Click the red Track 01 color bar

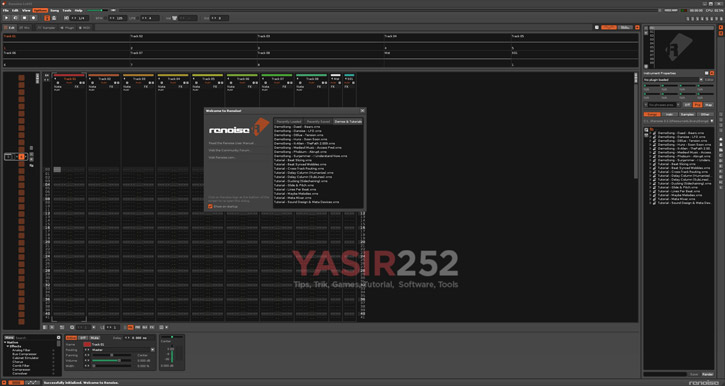pyautogui.click(x=69, y=75)
